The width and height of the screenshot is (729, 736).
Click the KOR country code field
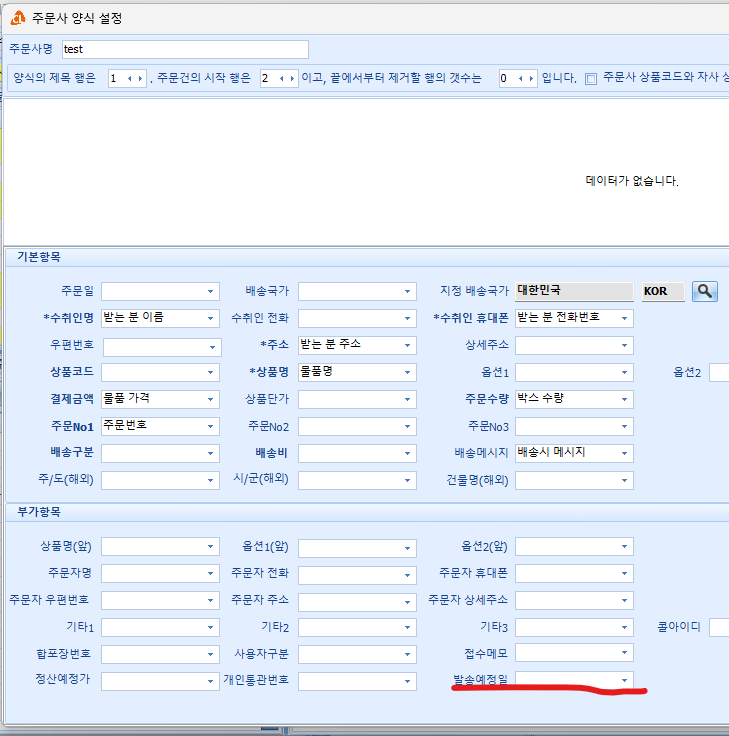pyautogui.click(x=663, y=291)
